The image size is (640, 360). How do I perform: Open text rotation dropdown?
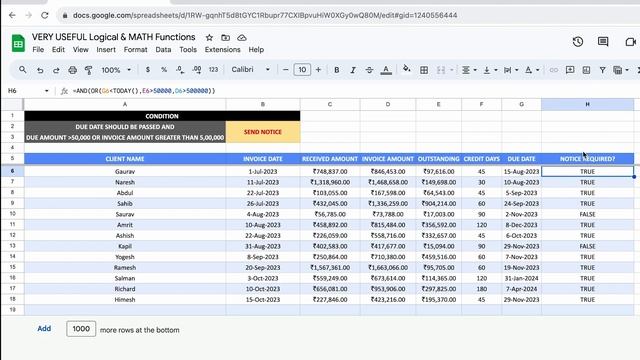[532, 70]
